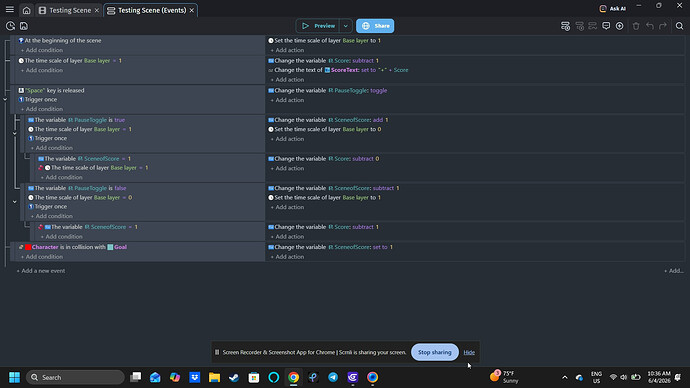Close the Testing Scene (Events) tab

[192, 10]
